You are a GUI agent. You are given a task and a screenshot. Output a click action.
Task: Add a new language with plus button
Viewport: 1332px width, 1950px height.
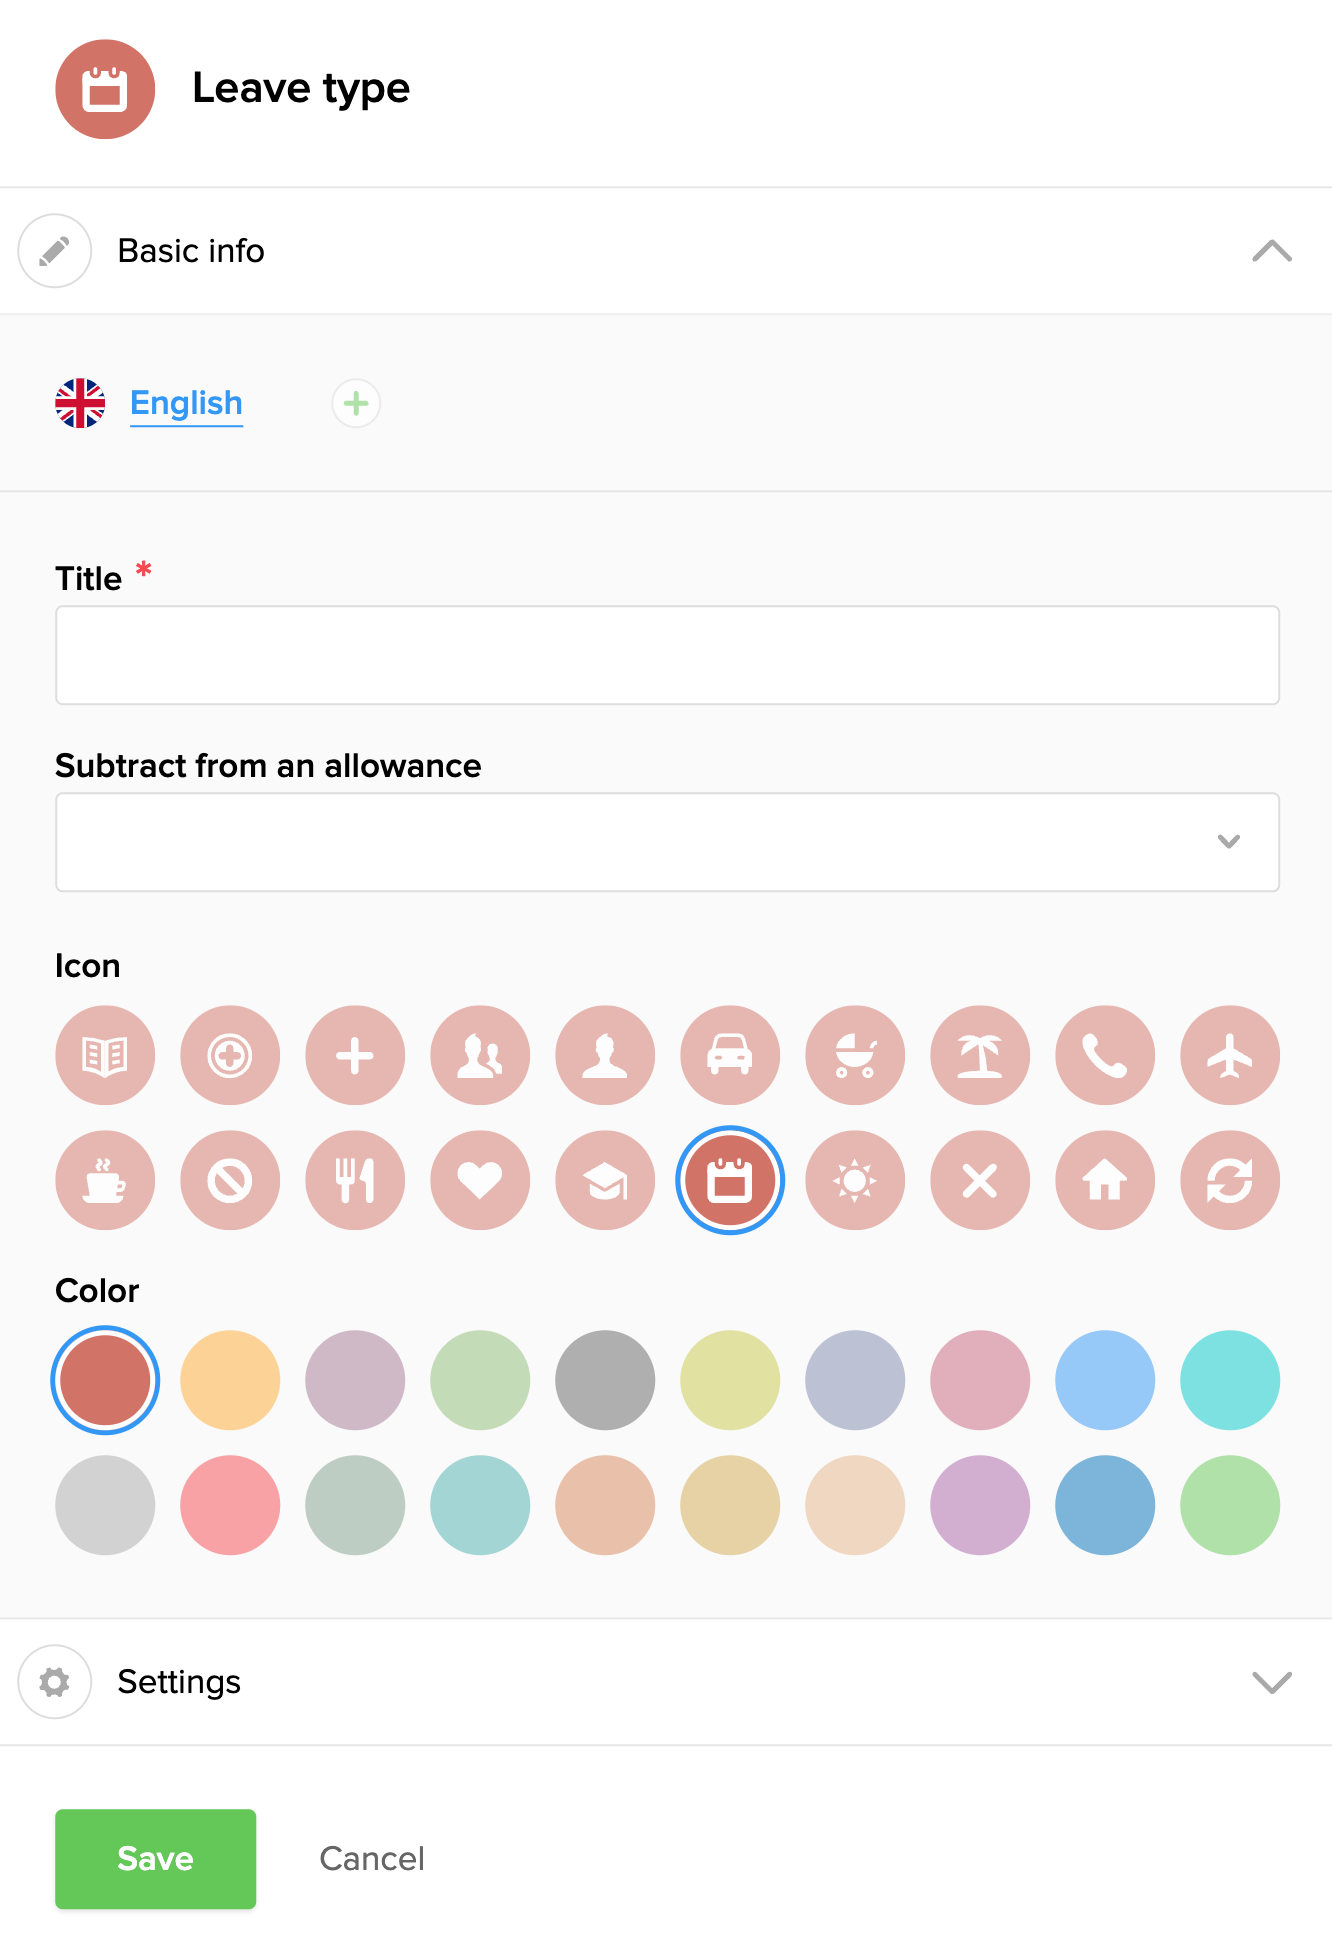point(356,403)
